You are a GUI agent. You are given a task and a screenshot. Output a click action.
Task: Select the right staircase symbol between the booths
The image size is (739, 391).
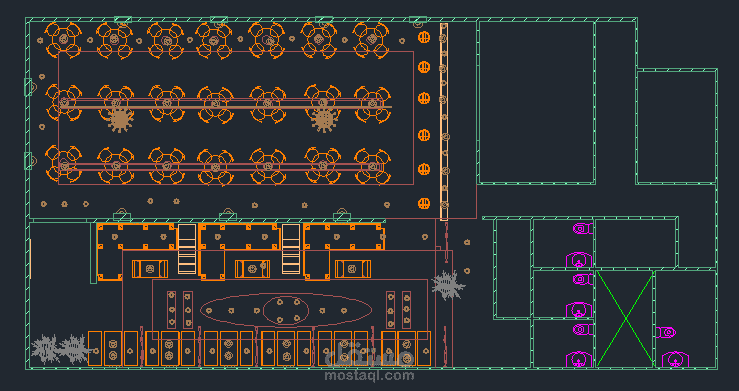coord(291,249)
